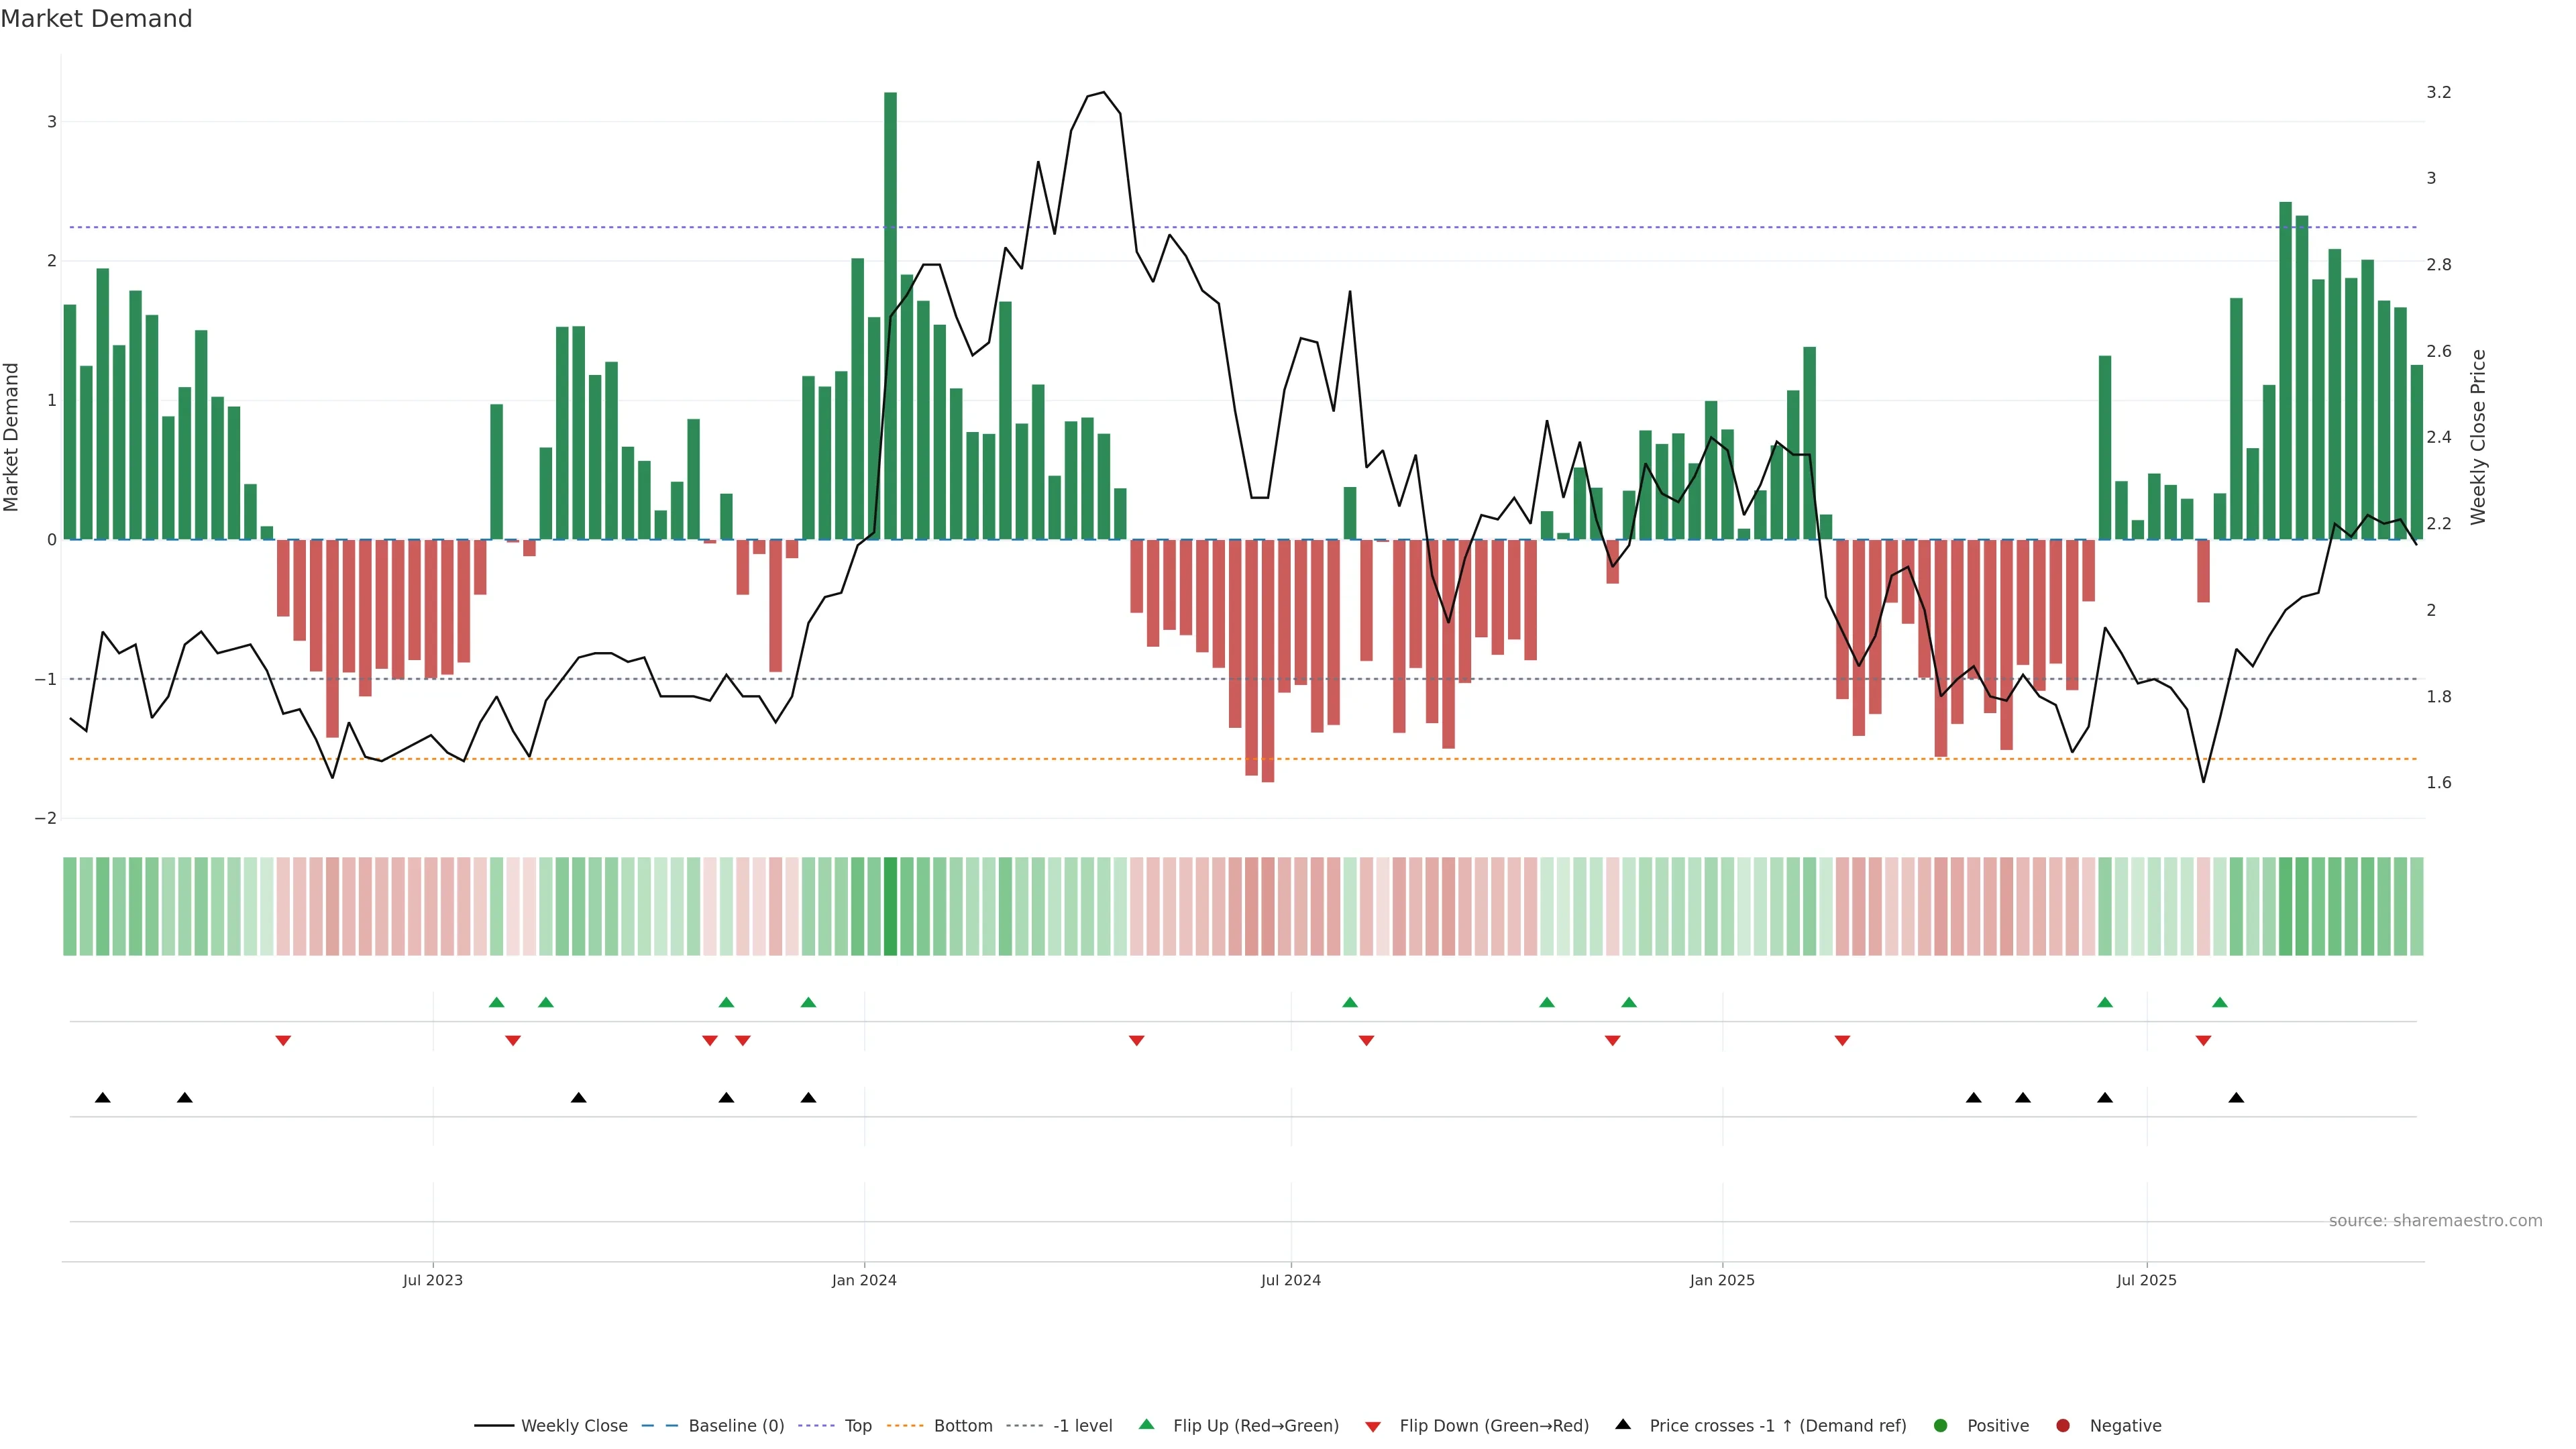Click the Jul 2025 x-axis label
This screenshot has height=1449, width=2576.
pyautogui.click(x=2146, y=1280)
